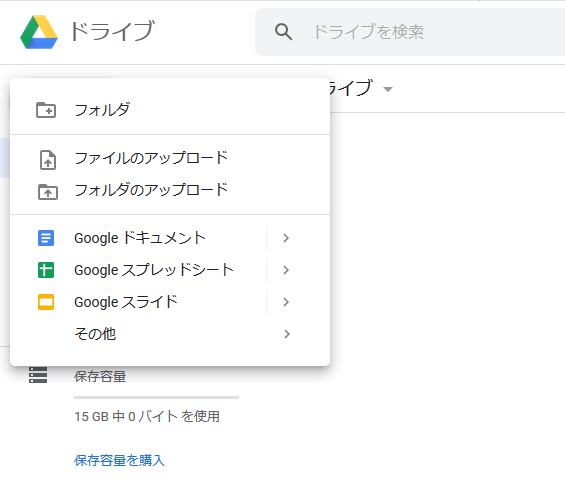Click the Google Slides yellow icon

46,302
